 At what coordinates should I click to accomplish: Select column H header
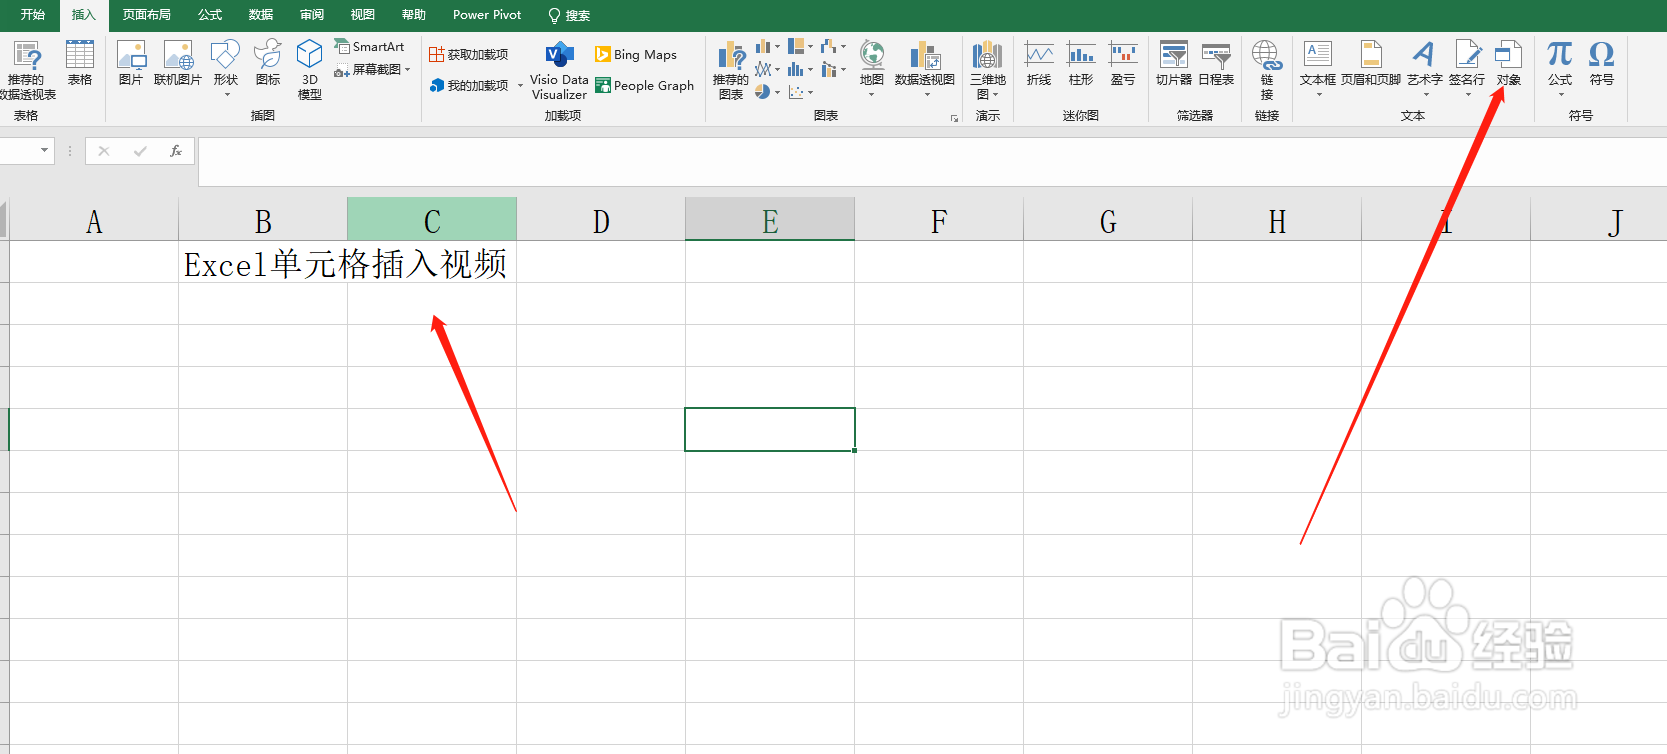click(x=1277, y=220)
